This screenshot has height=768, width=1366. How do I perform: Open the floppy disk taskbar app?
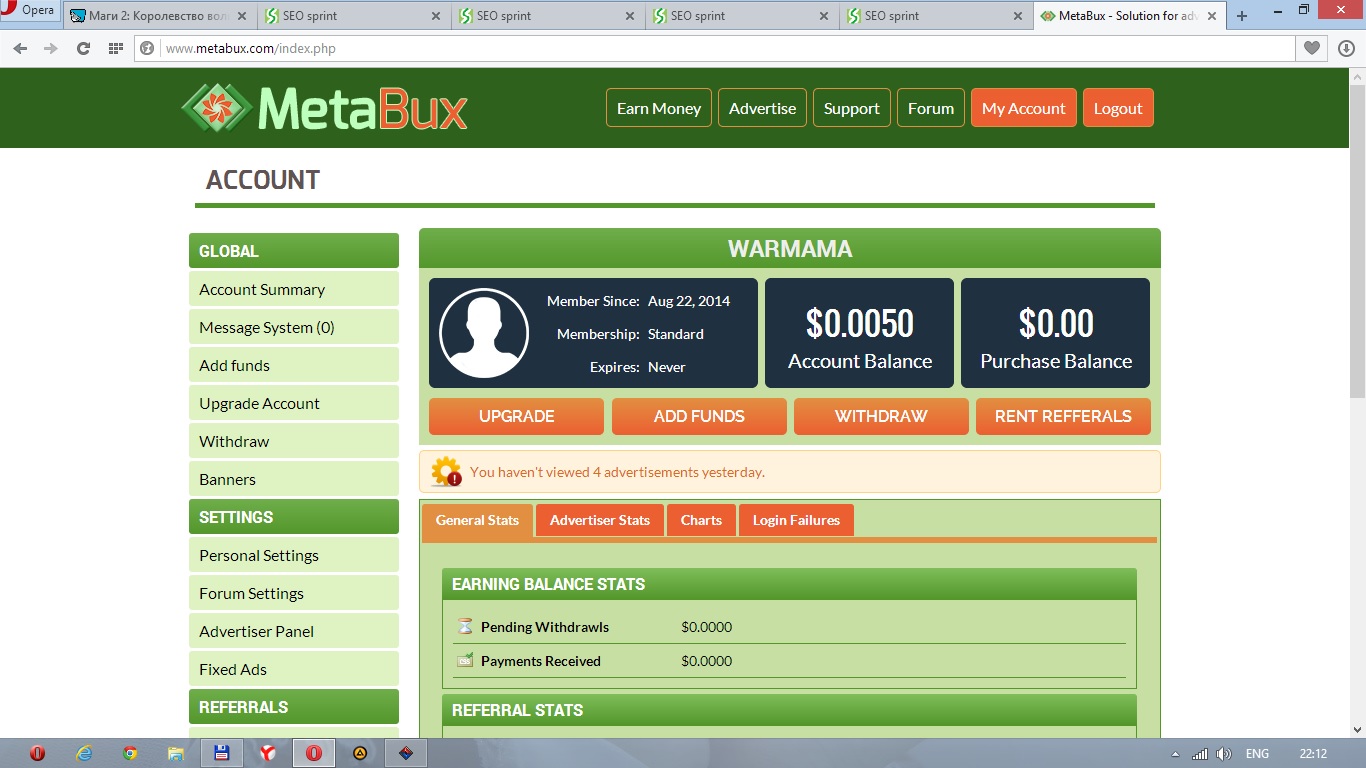(x=222, y=754)
